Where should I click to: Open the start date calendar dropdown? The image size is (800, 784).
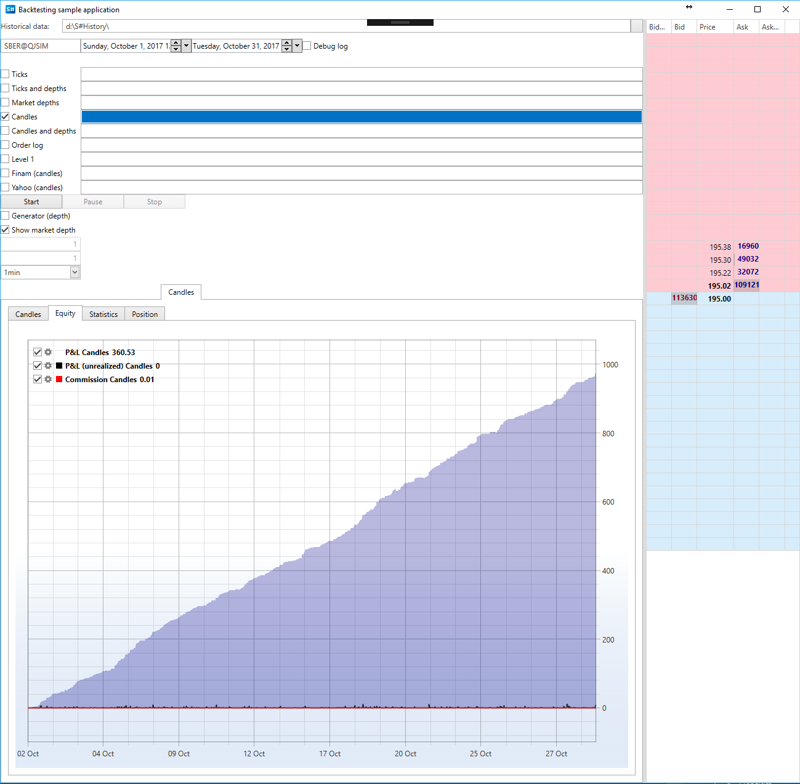pos(186,46)
